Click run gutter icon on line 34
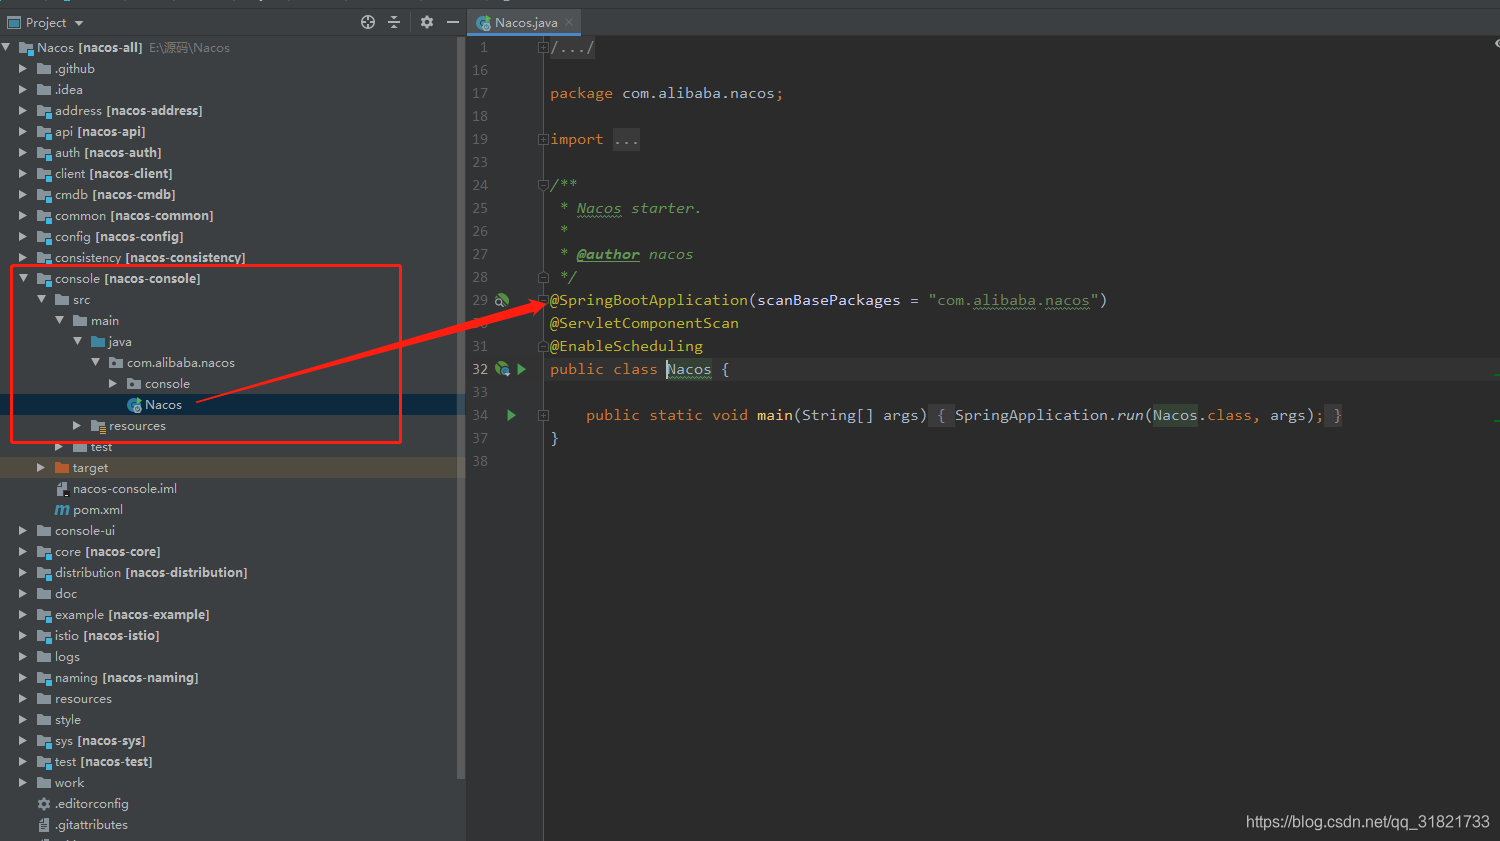Image resolution: width=1500 pixels, height=841 pixels. [x=511, y=415]
